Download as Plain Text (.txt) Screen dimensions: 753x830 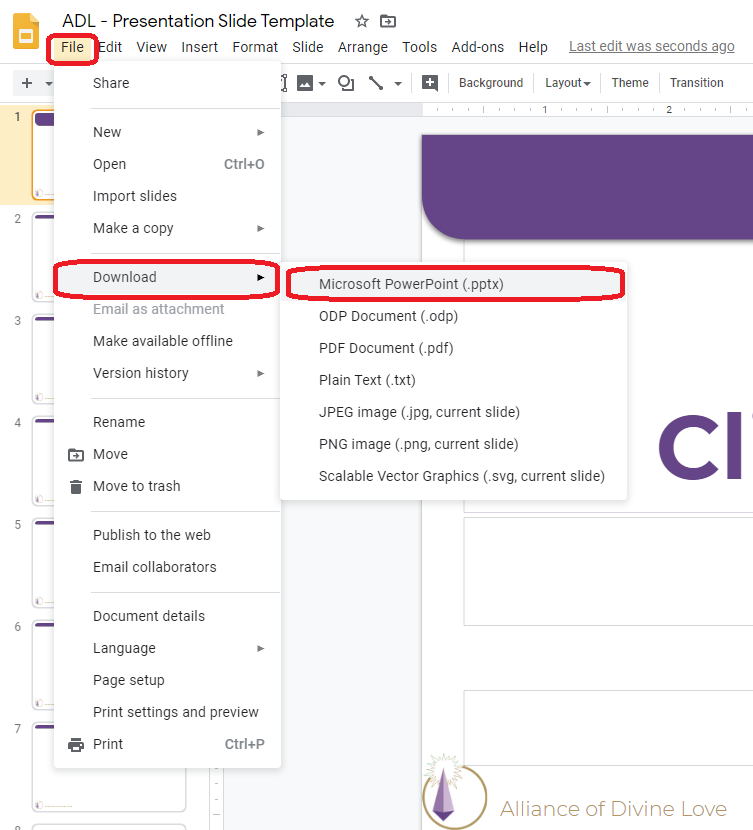[453, 380]
